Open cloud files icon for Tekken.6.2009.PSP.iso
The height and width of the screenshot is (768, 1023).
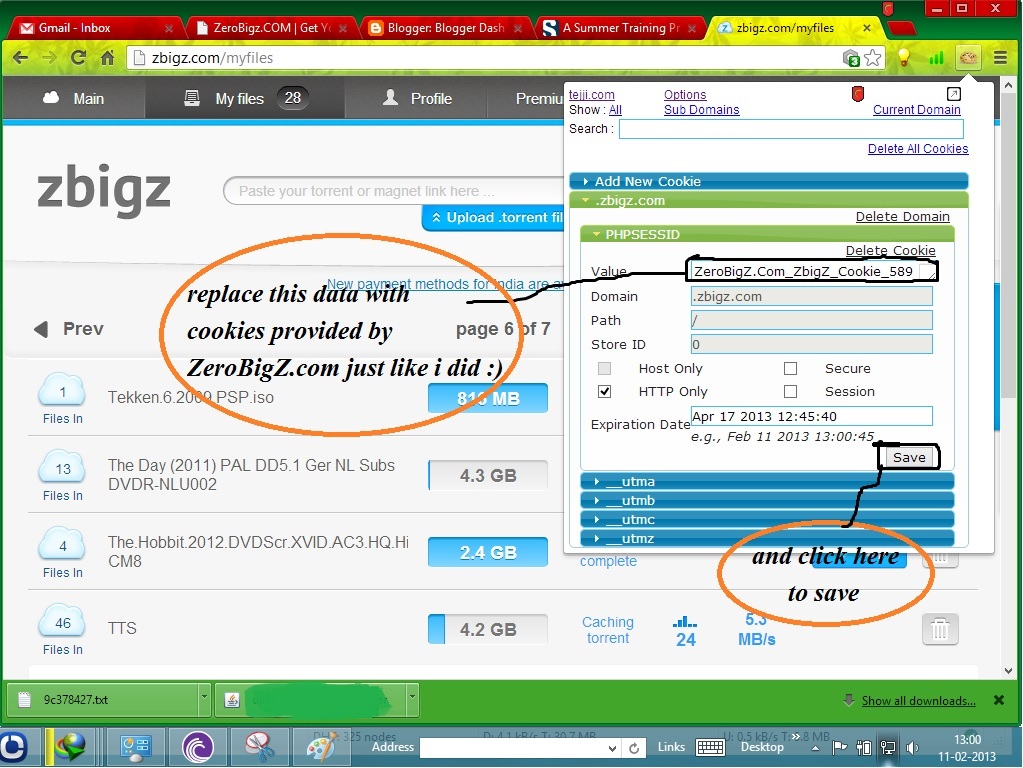[62, 391]
